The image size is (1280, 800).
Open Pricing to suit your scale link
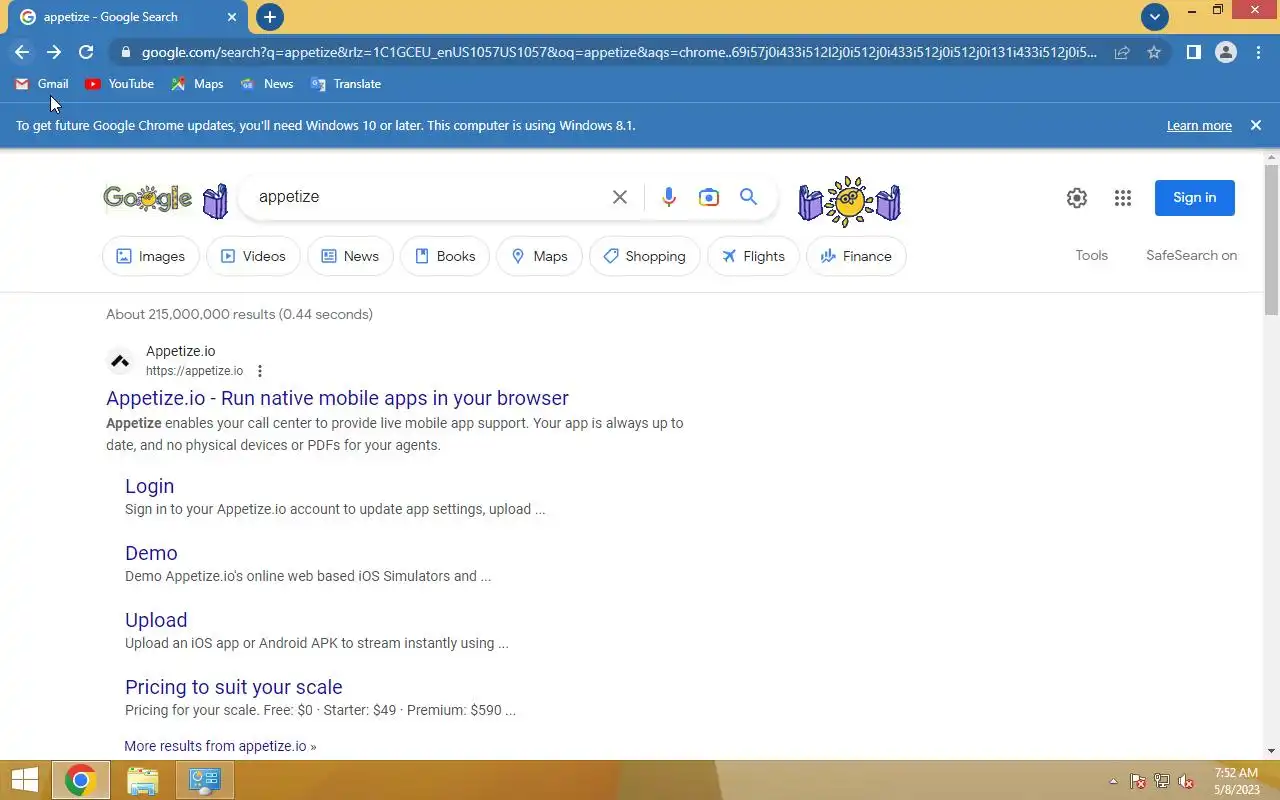(234, 687)
